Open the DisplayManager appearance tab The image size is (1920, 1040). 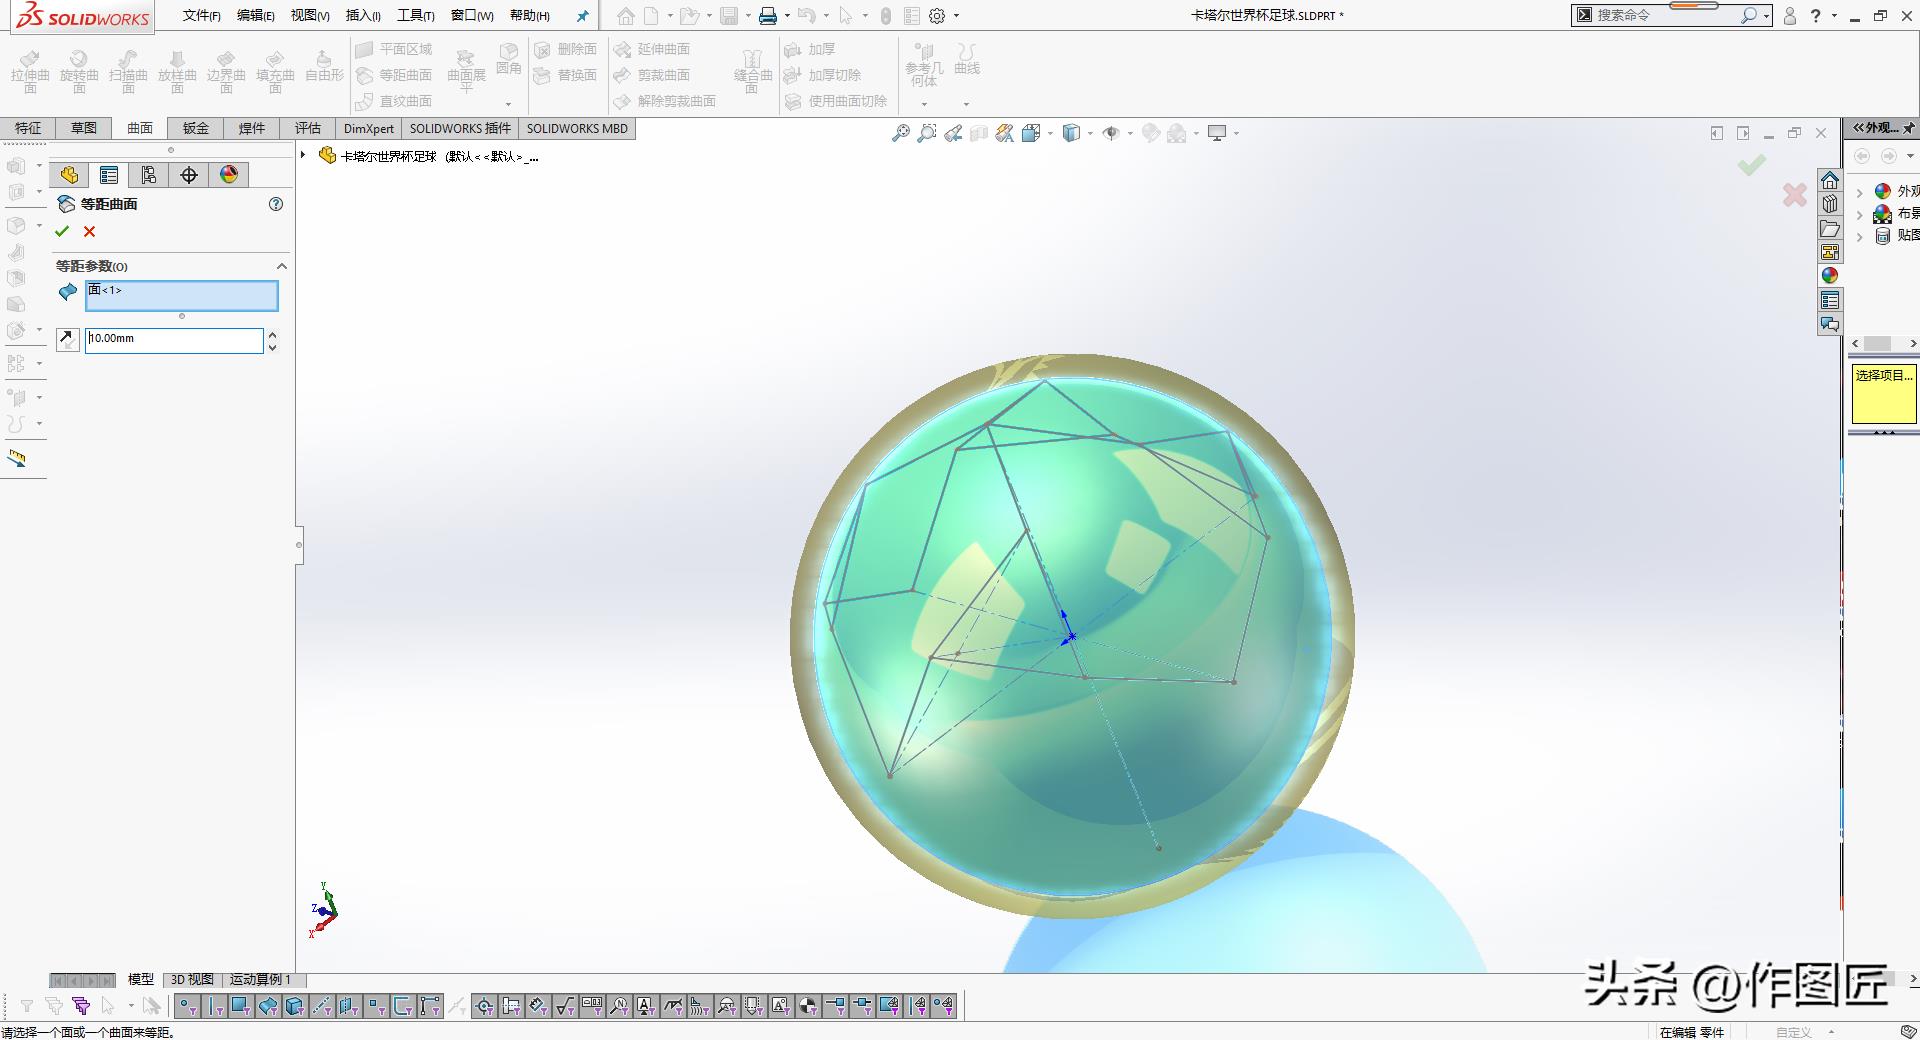click(x=229, y=175)
